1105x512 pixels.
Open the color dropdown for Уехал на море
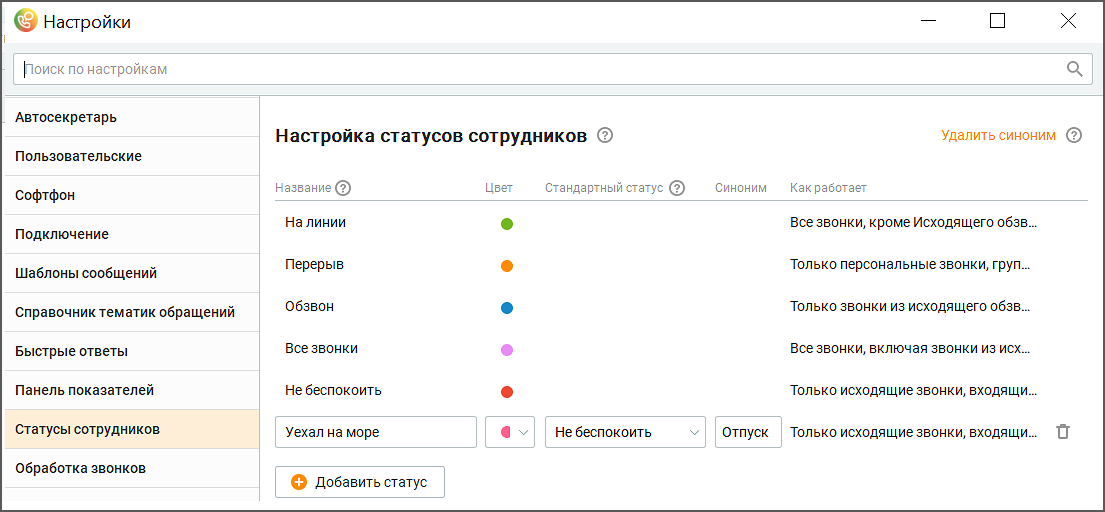point(510,432)
